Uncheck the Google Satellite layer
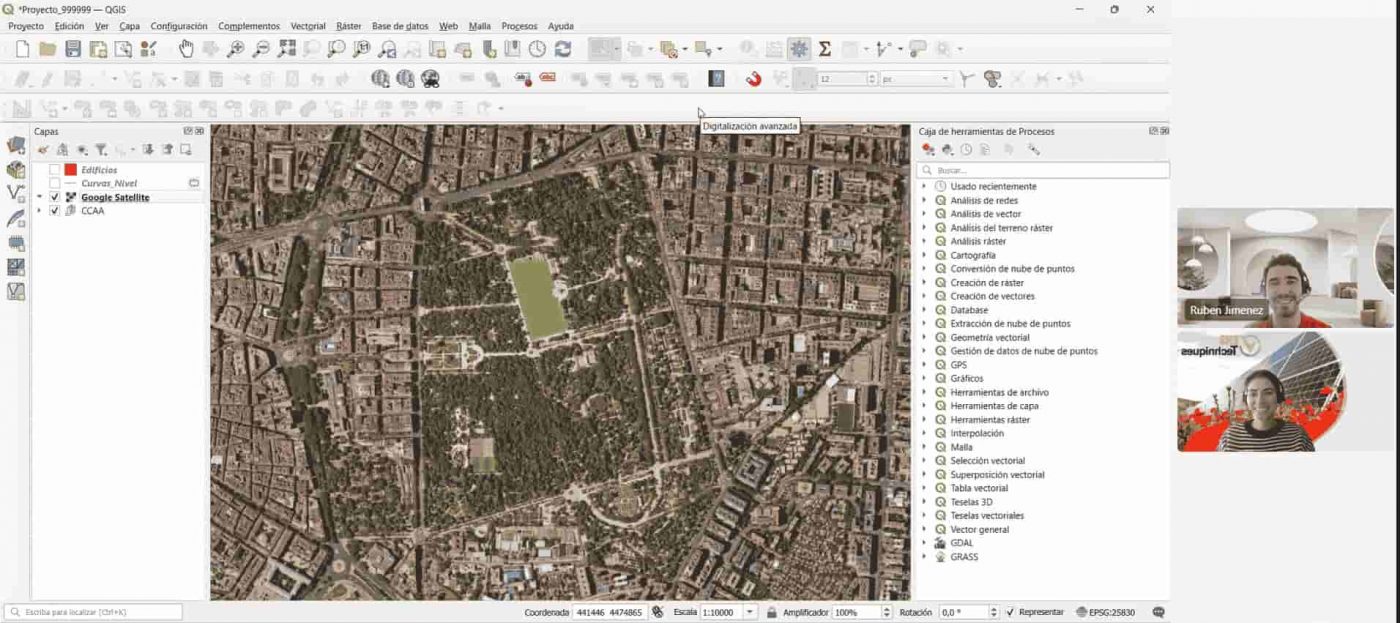This screenshot has height=623, width=1400. pos(55,198)
